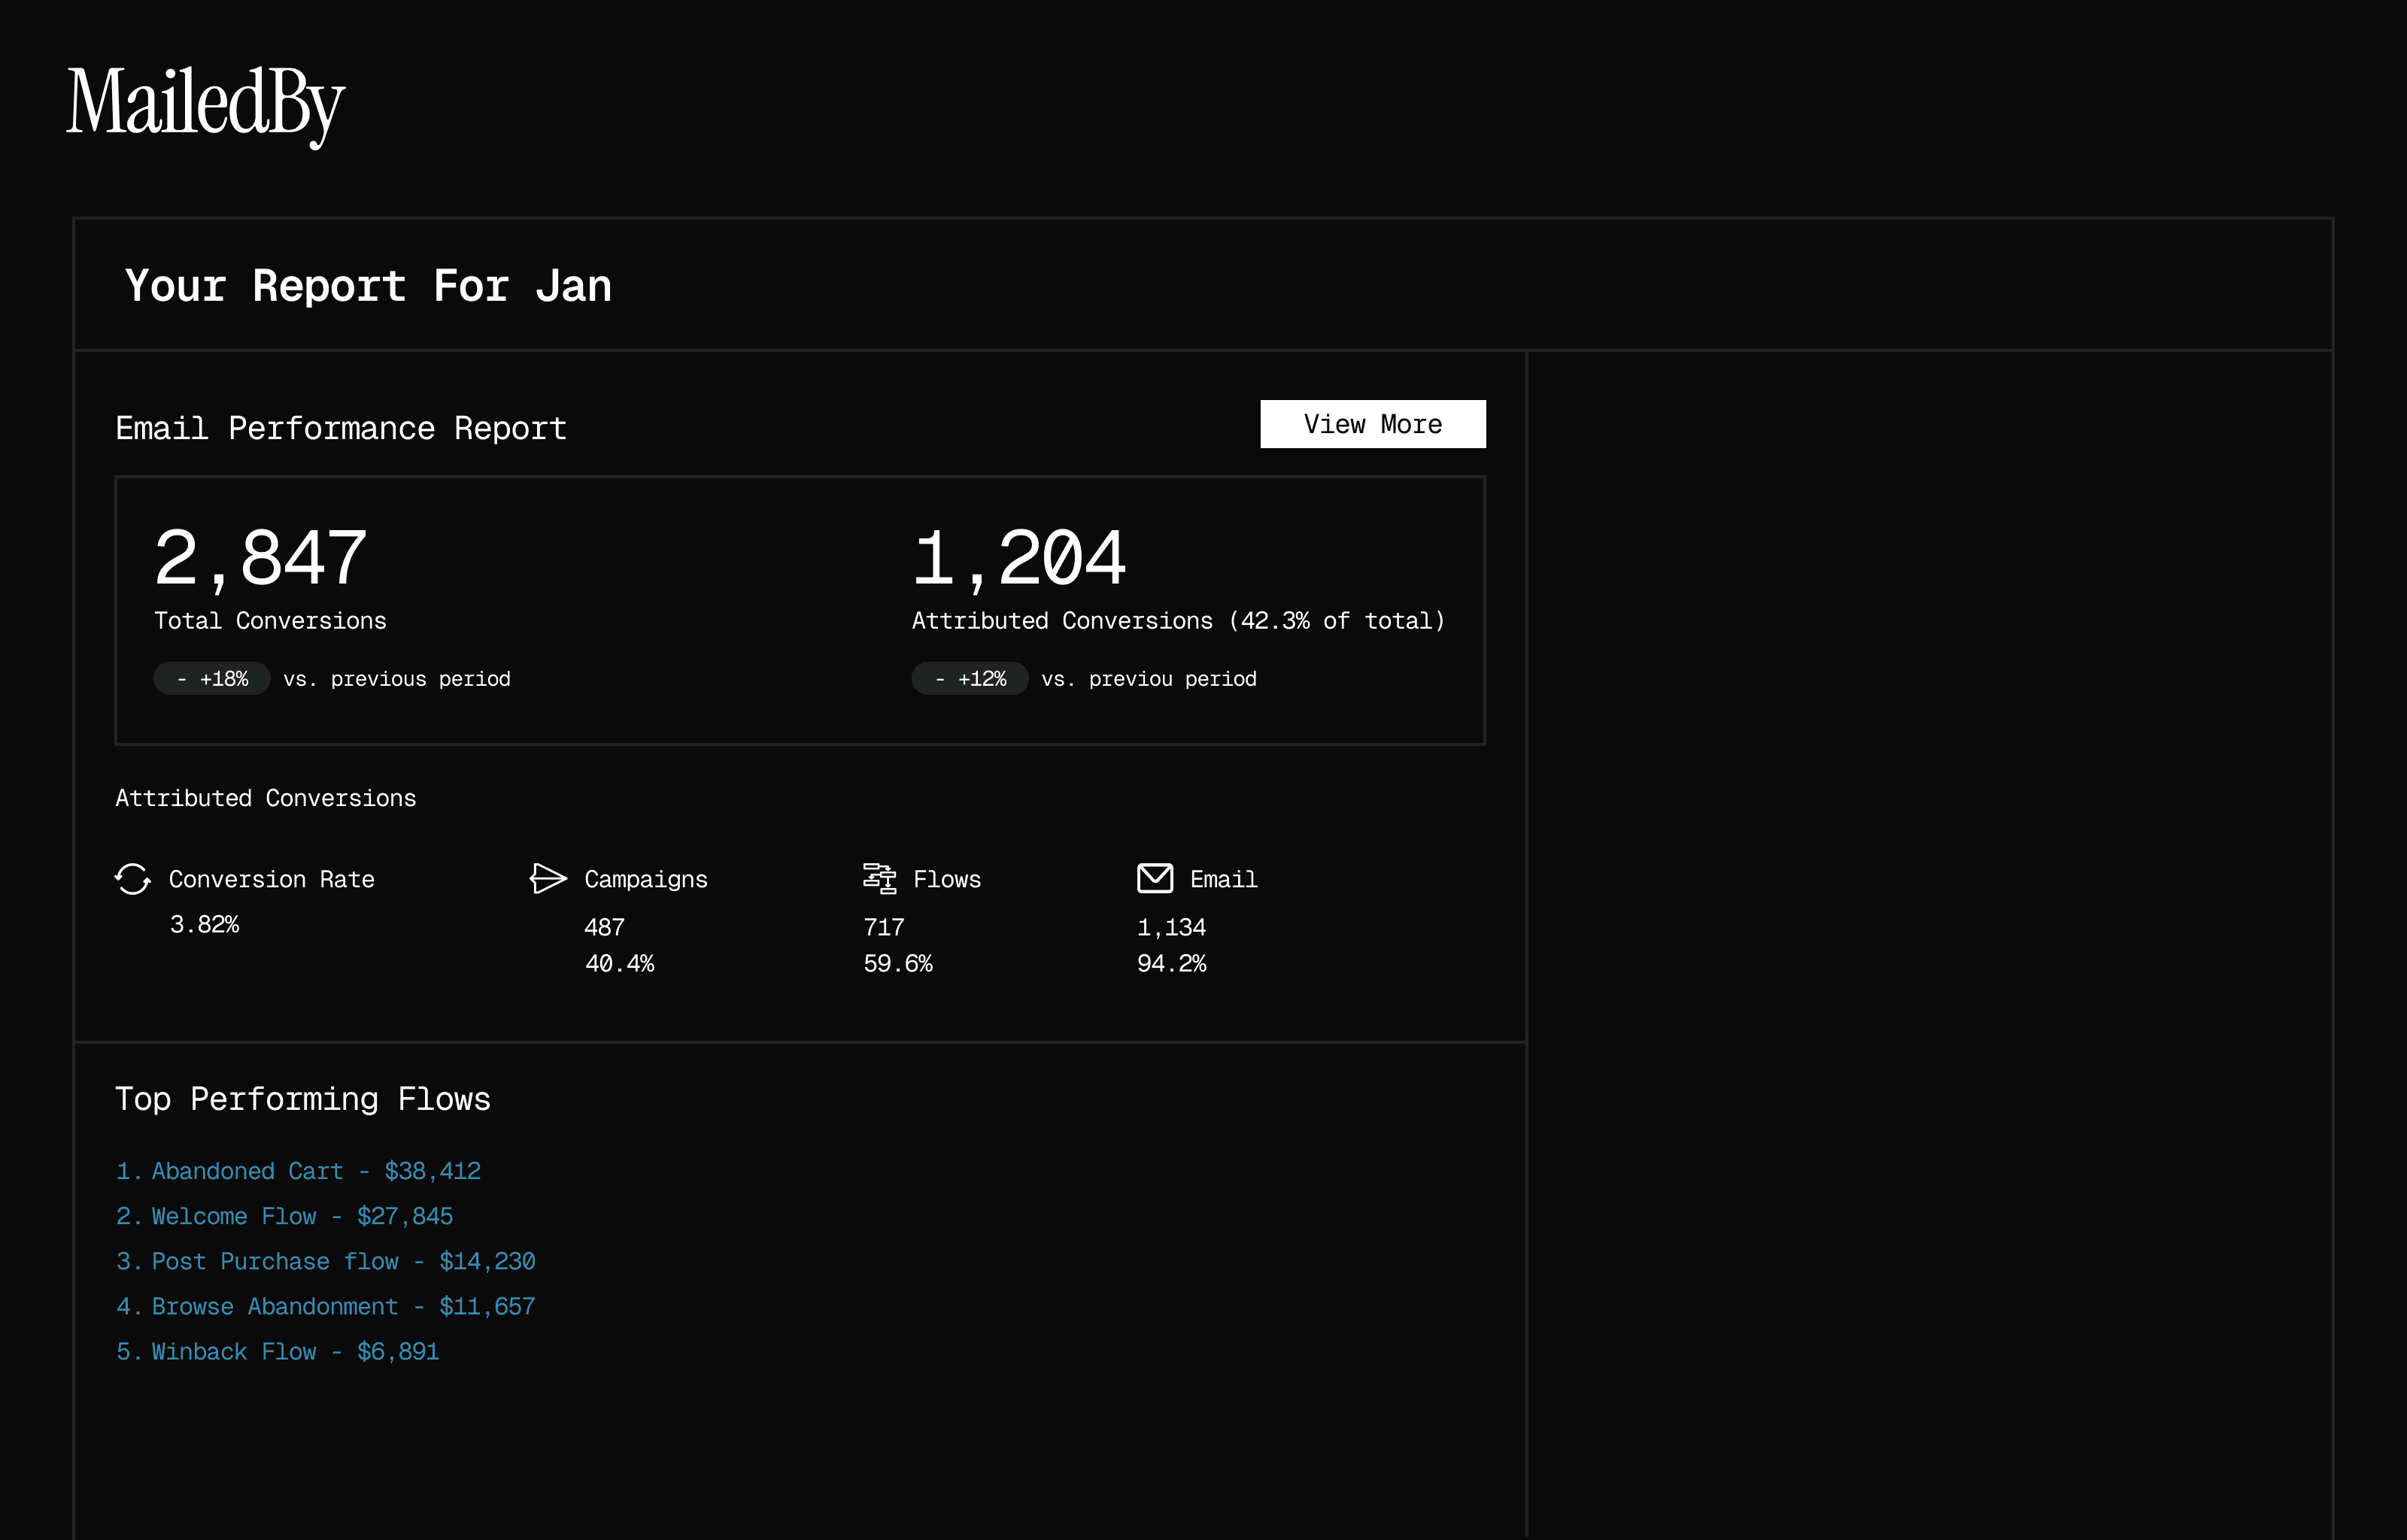The height and width of the screenshot is (1540, 2407).
Task: Click the Flows diagram icon
Action: point(879,878)
